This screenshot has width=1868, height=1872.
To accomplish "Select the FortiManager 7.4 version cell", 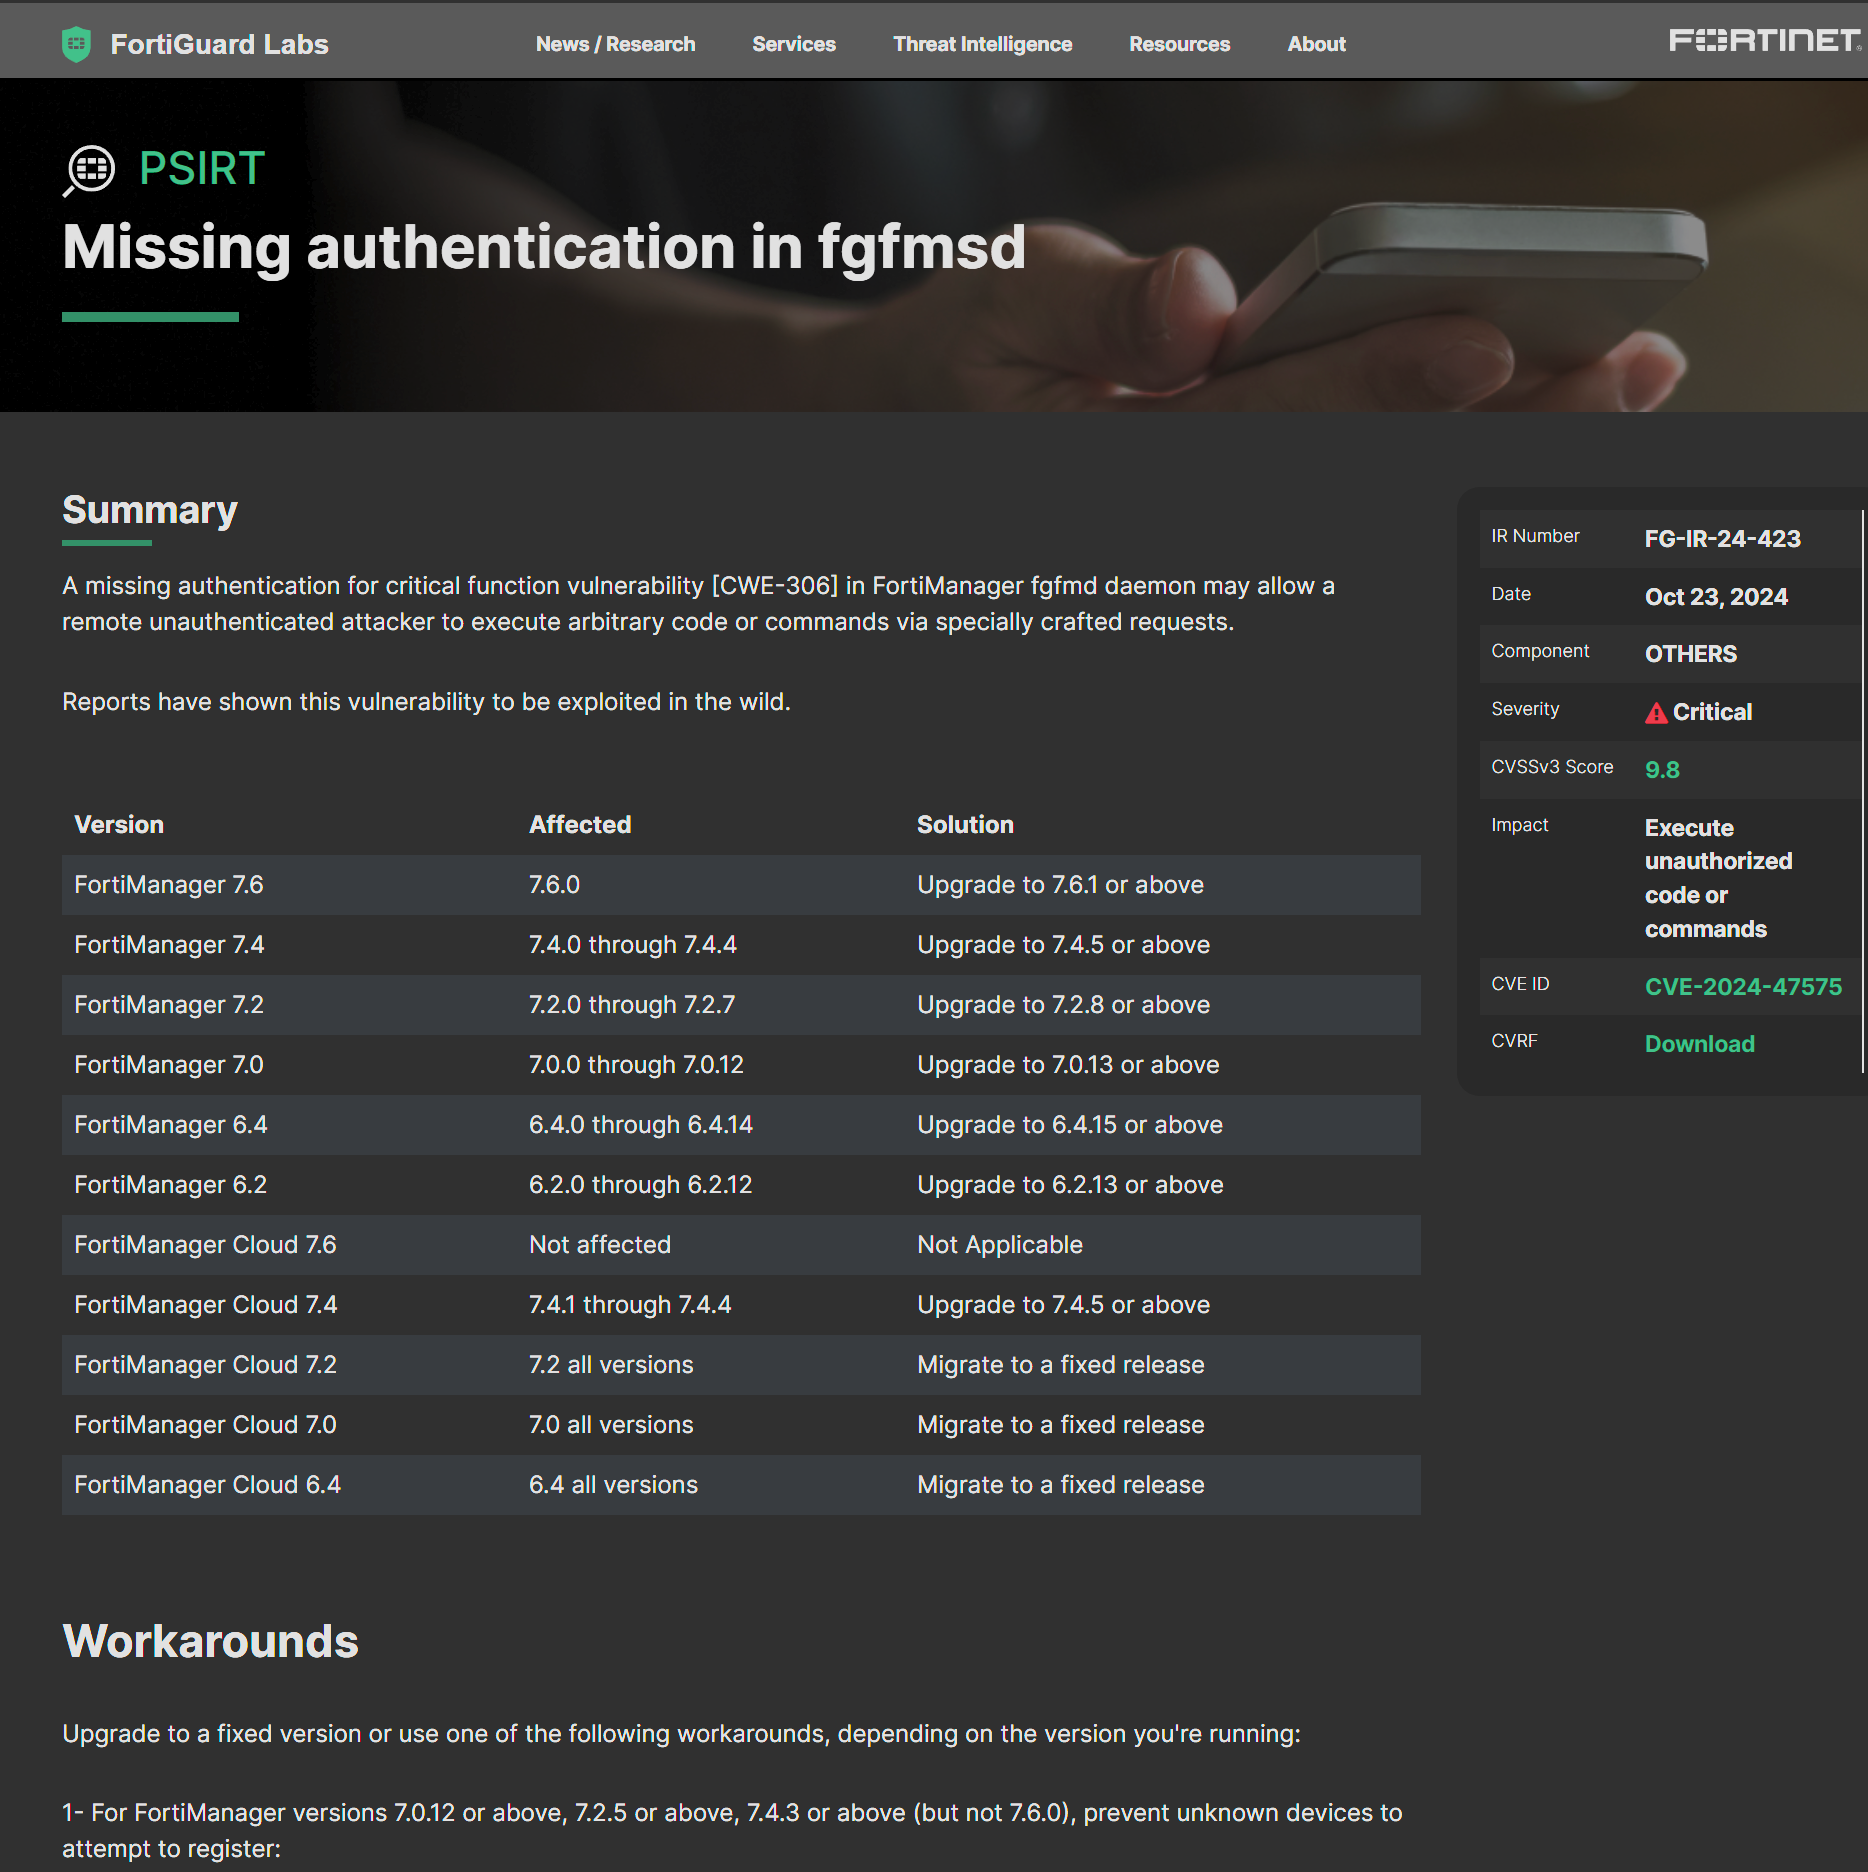I will point(169,944).
